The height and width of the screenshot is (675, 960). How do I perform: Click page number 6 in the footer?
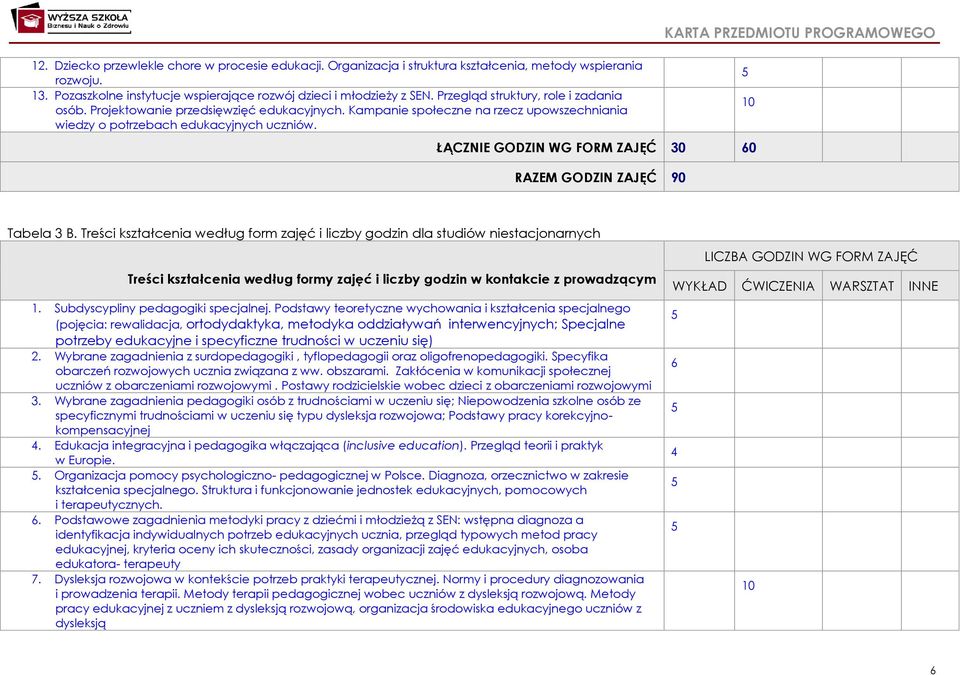[933, 670]
